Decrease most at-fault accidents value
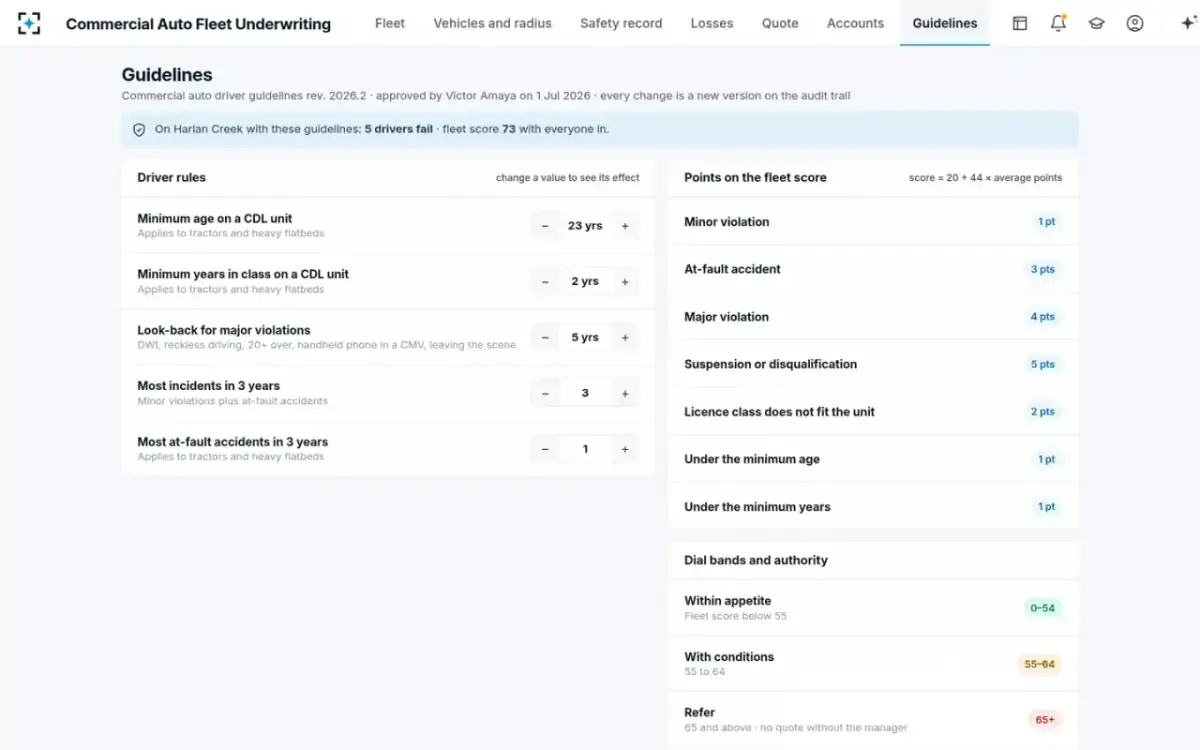The width and height of the screenshot is (1200, 750). [545, 450]
